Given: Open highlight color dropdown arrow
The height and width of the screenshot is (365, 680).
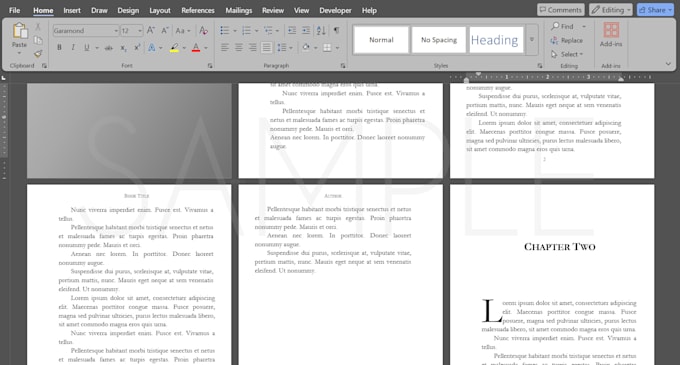Looking at the screenshot, I should [x=184, y=48].
